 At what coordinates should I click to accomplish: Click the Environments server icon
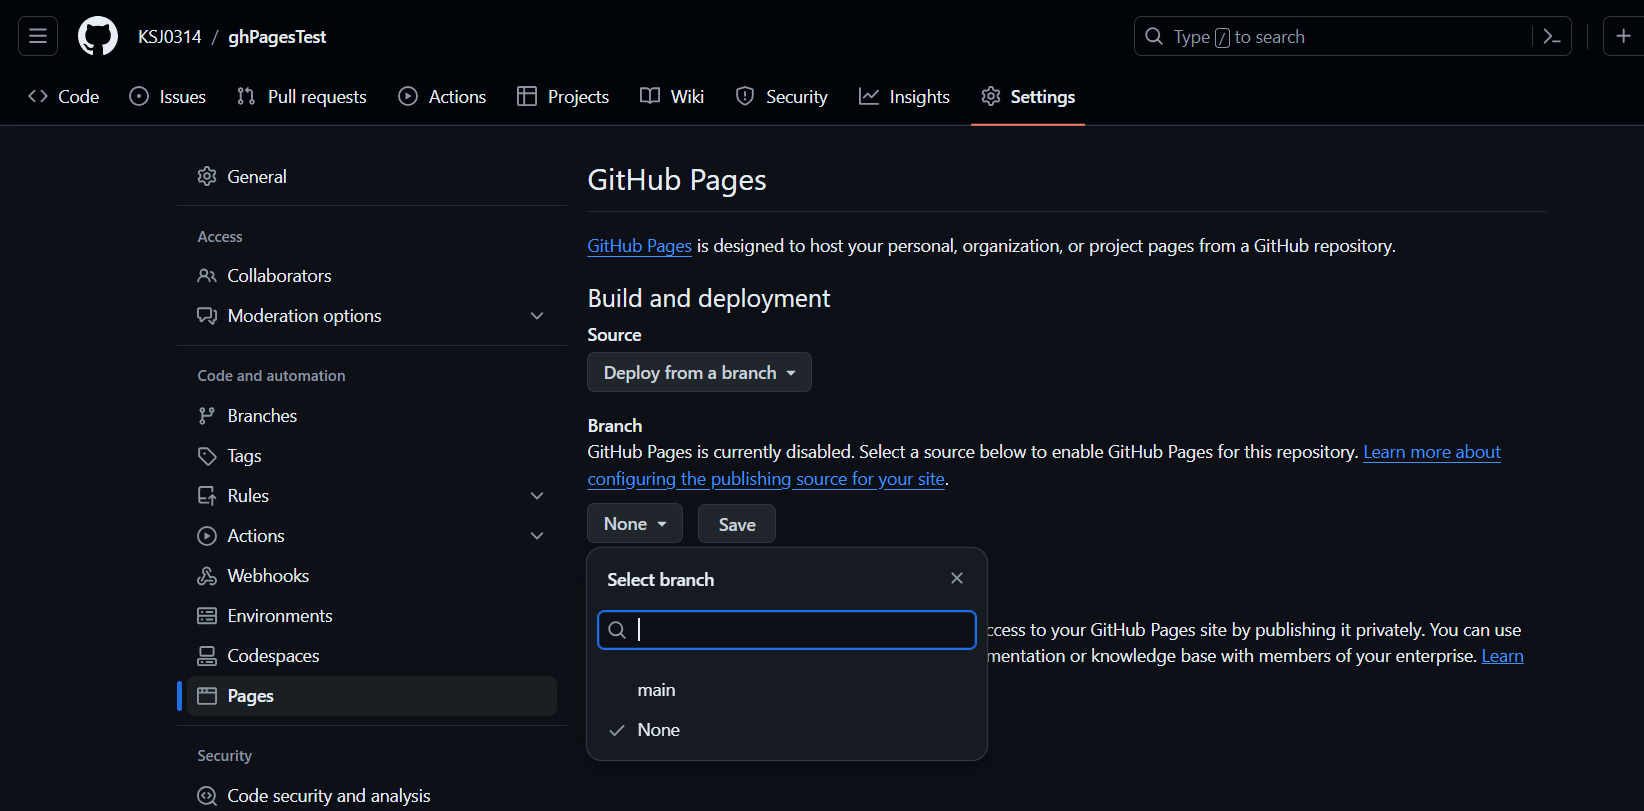(x=207, y=616)
